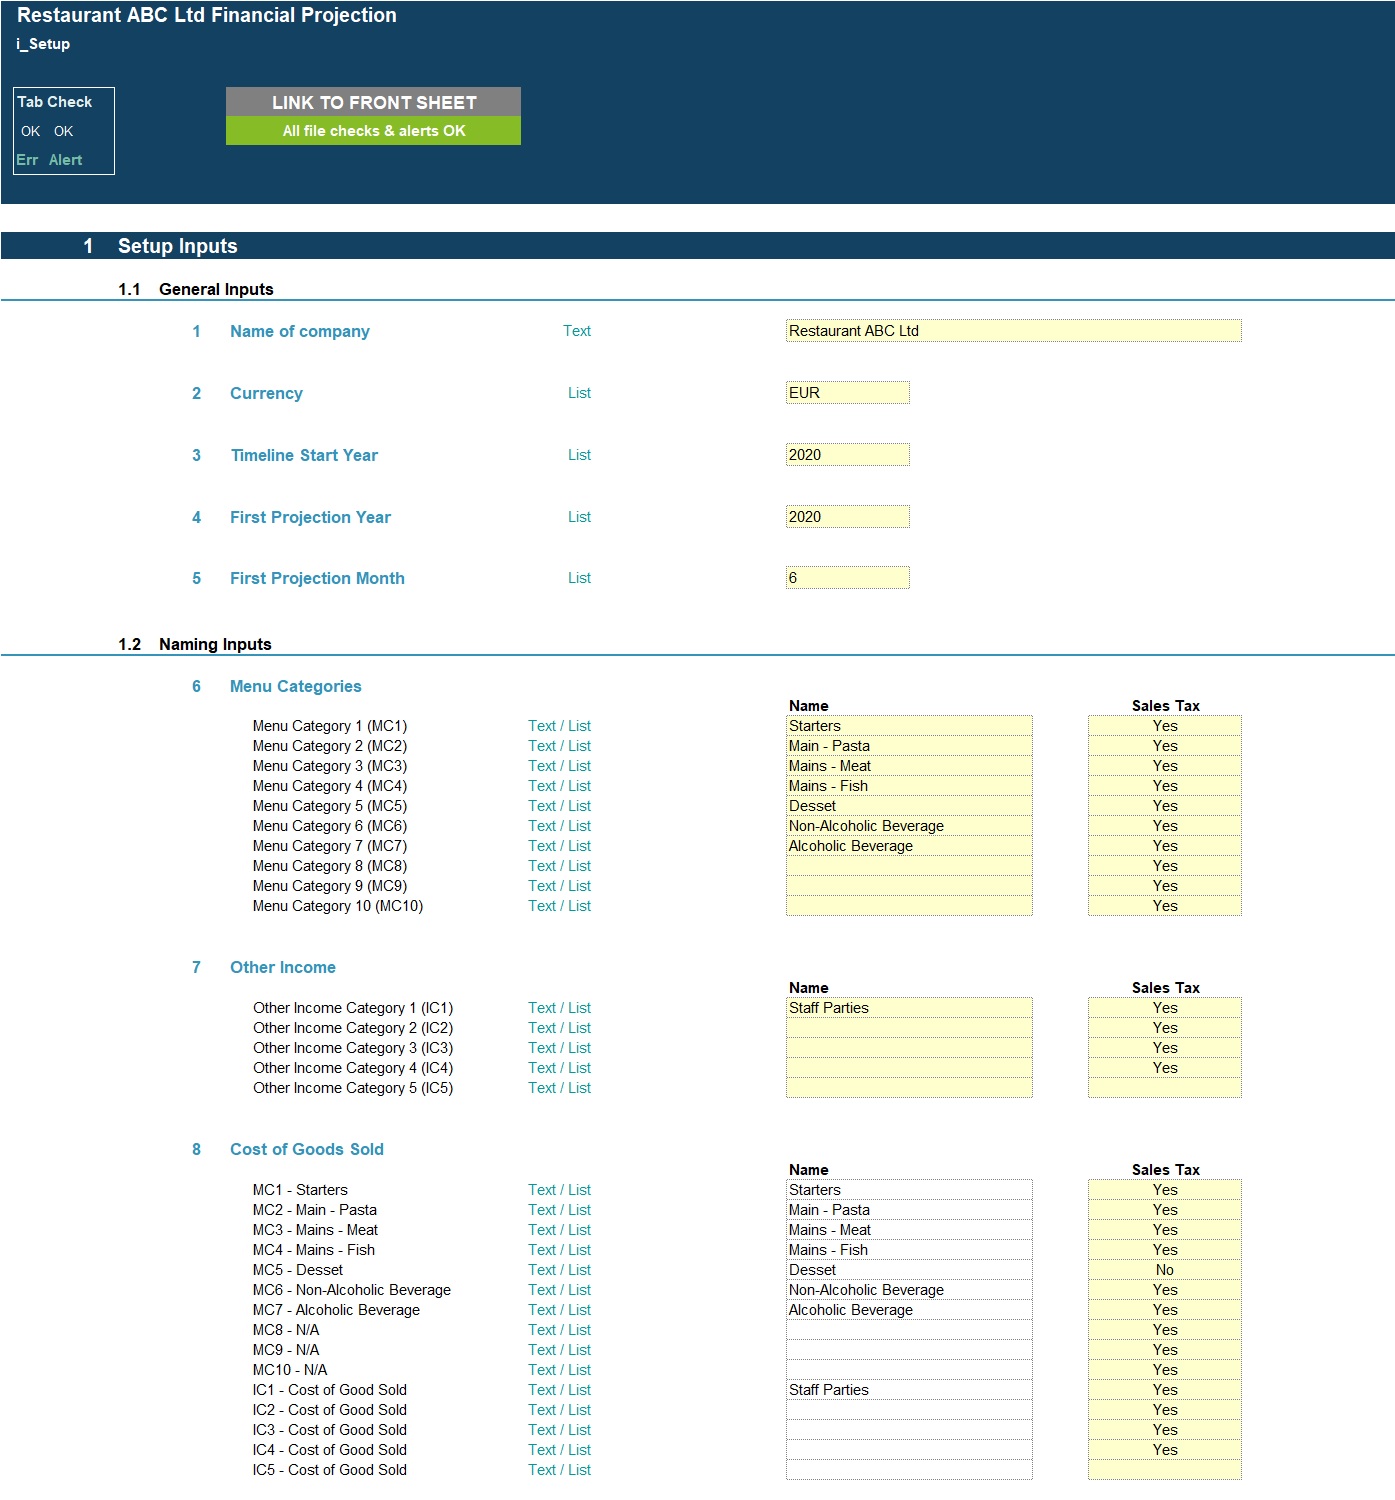1395x1500 pixels.
Task: Click the 'Tab Check' label
Action: click(55, 102)
